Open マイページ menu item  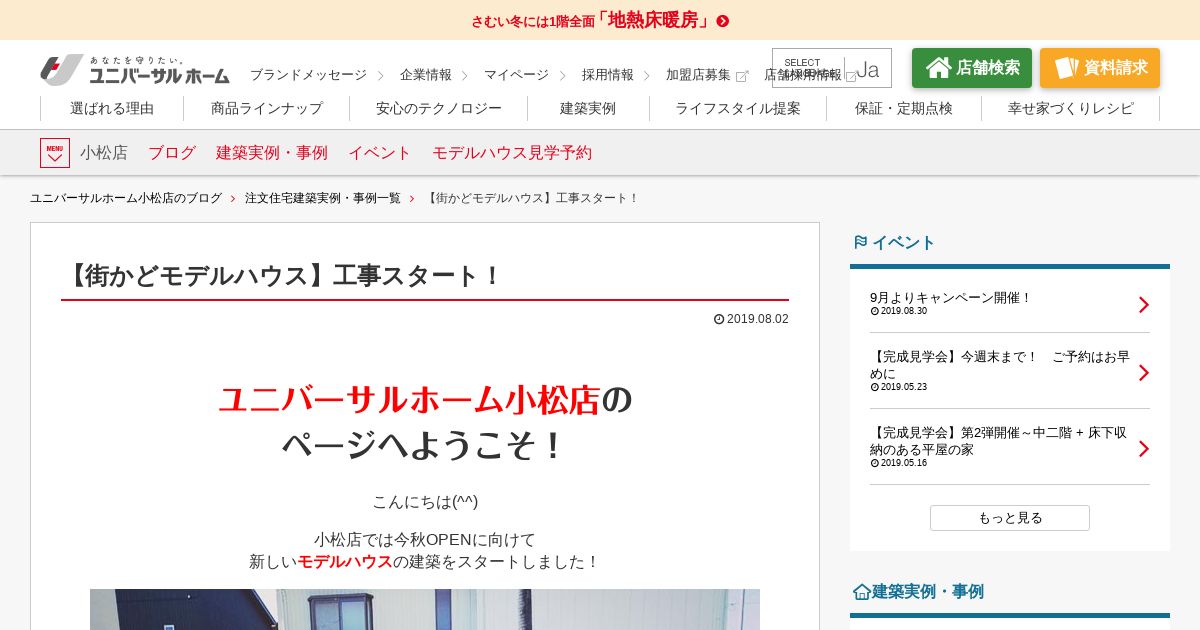pos(516,75)
